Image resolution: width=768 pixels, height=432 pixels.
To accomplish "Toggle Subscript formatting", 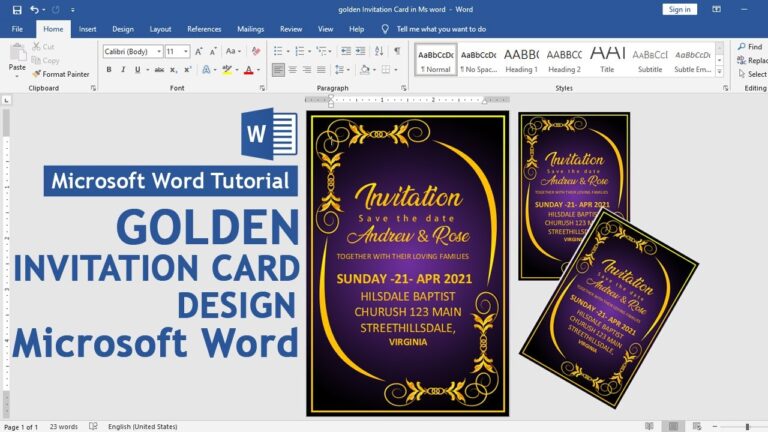I will coord(173,70).
